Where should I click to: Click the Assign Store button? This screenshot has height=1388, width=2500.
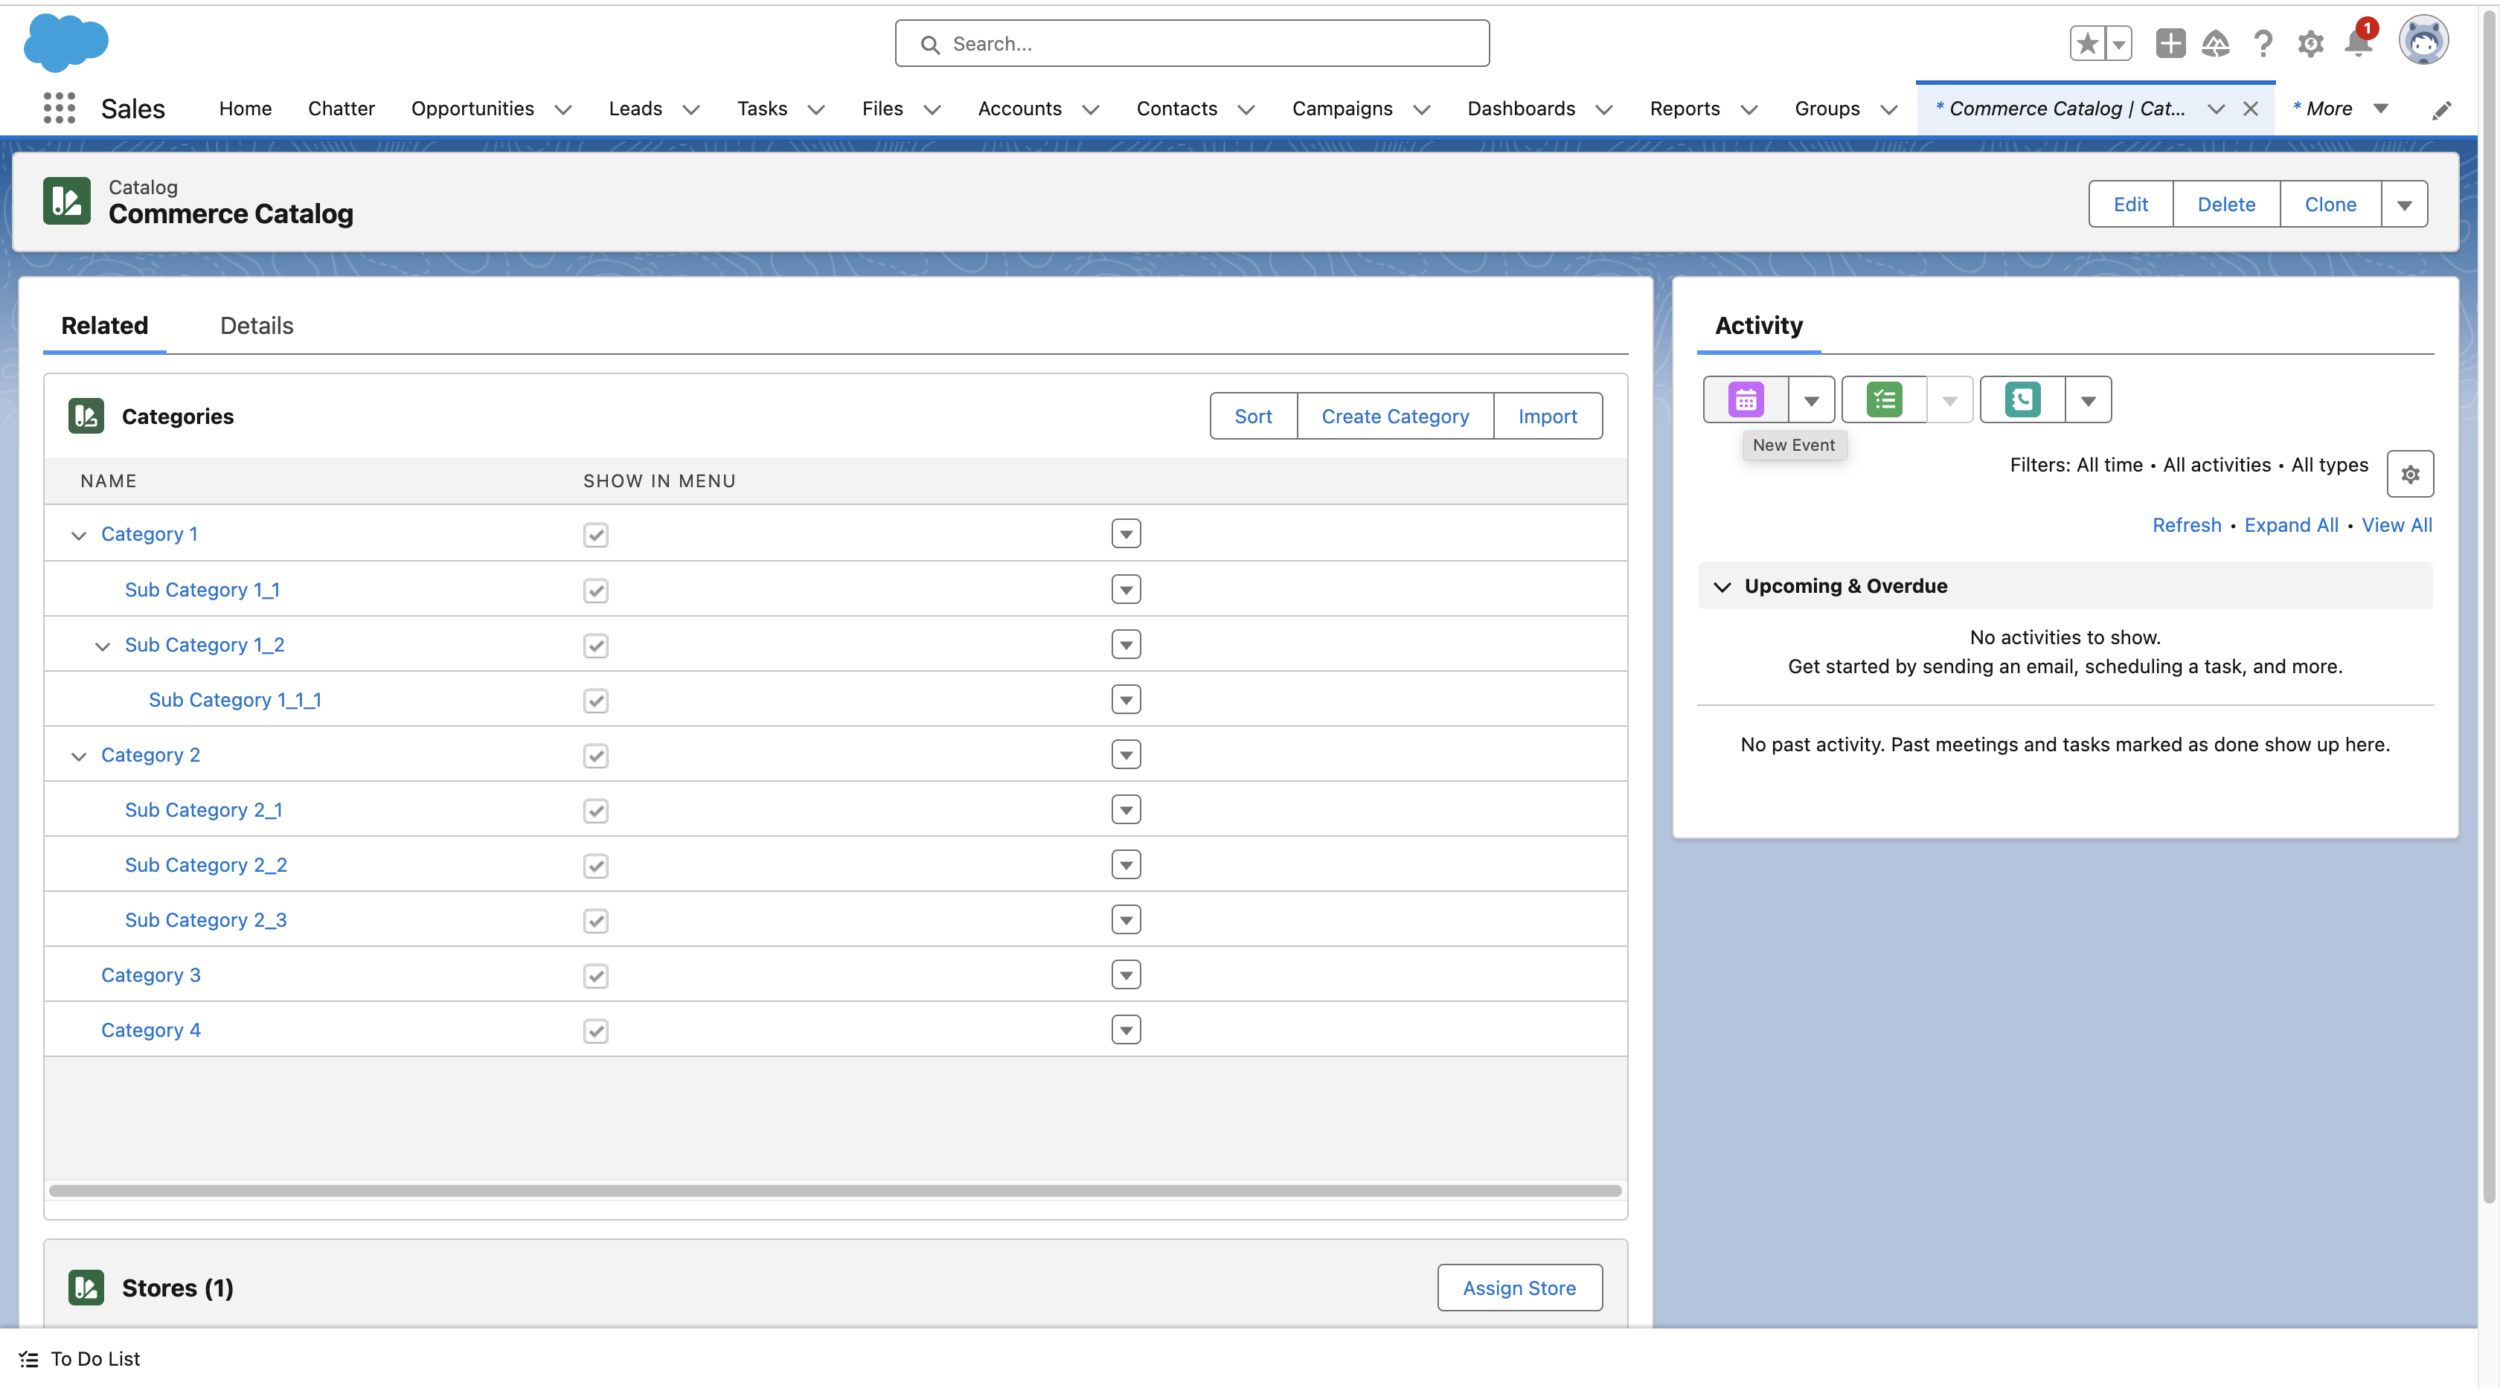1519,1287
